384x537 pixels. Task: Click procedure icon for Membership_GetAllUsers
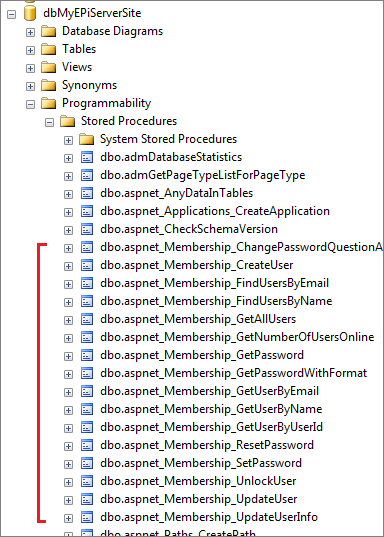coord(87,320)
